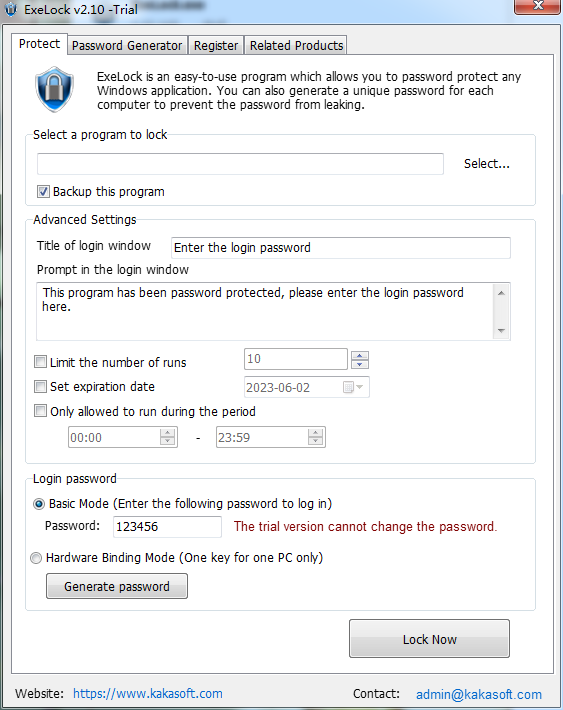Click the prompt text scrollbar down arrow
This screenshot has width=563, height=710.
[501, 331]
